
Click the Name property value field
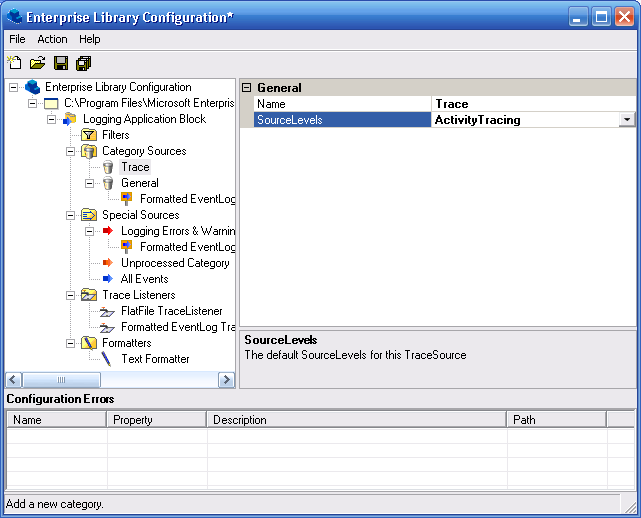point(534,104)
